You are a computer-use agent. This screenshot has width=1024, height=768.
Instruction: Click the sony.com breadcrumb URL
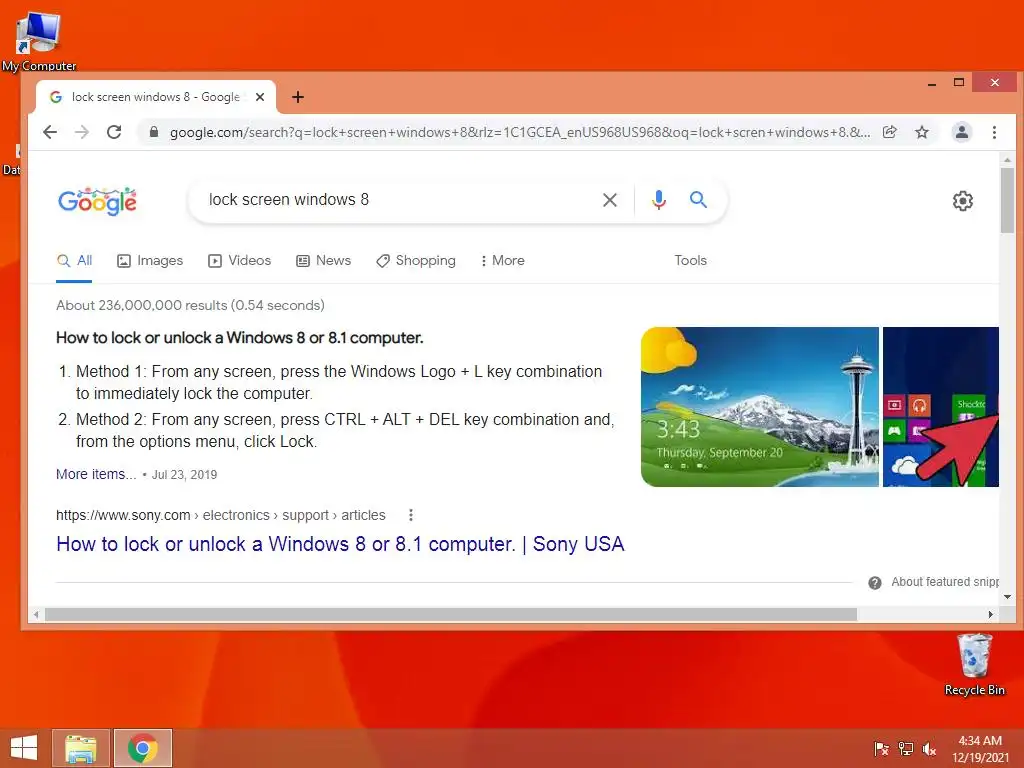(x=221, y=515)
